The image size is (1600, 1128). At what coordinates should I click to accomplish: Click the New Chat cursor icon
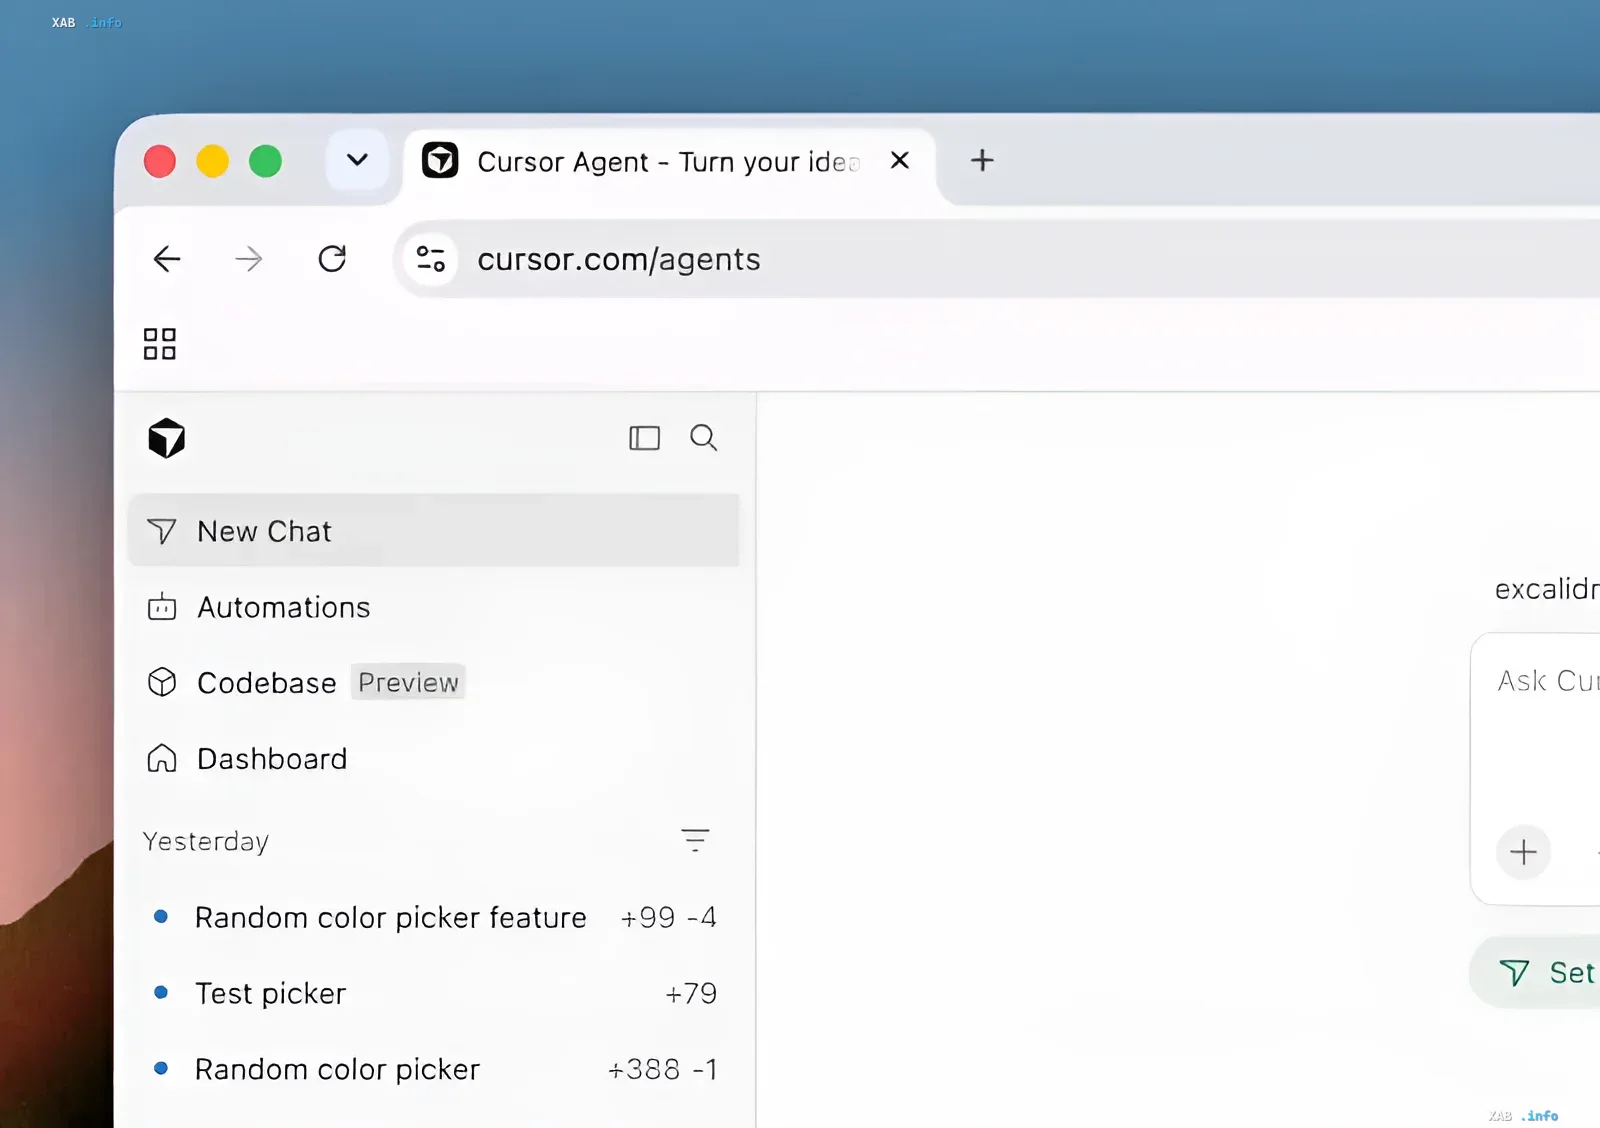pos(161,531)
